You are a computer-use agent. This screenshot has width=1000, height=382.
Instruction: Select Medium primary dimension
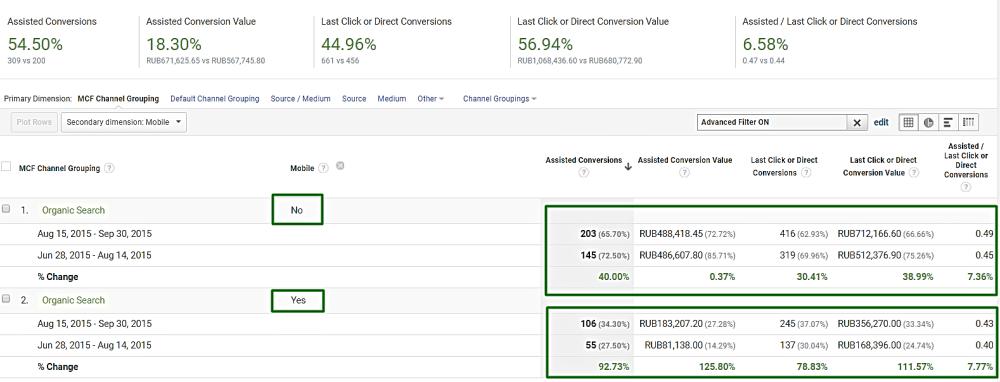coord(392,99)
